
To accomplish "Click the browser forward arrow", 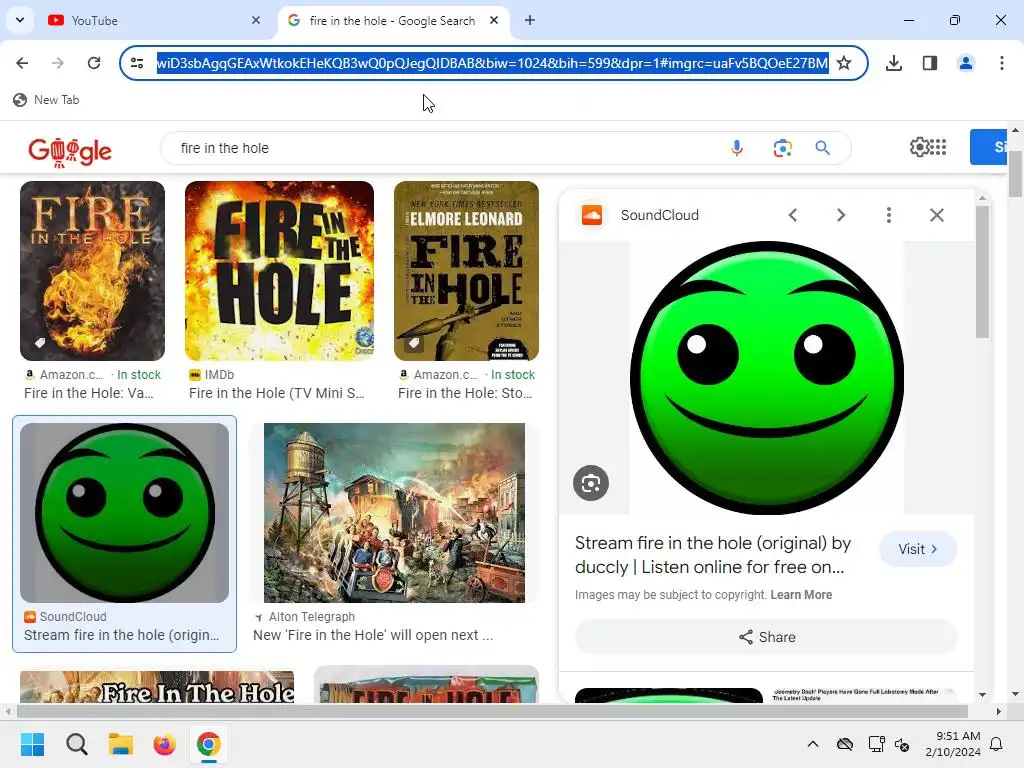I will click(57, 63).
